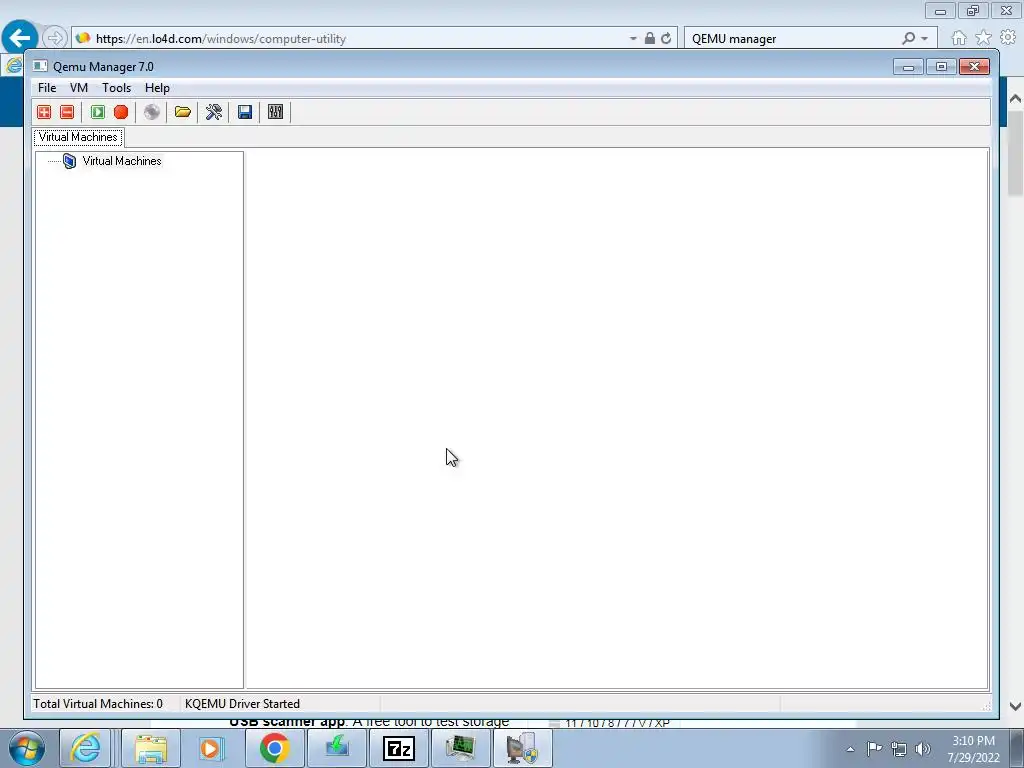
Task: Open Windows Media Player taskbar icon
Action: [211, 748]
